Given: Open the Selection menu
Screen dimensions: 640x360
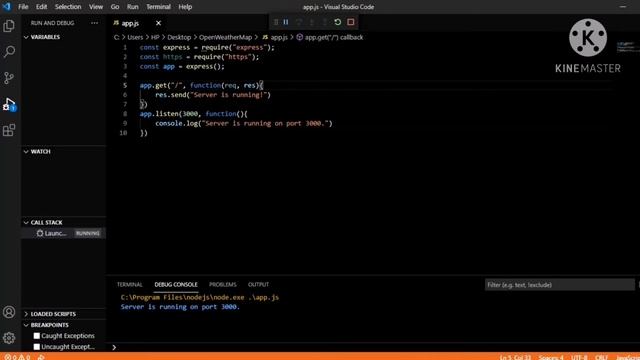Looking at the screenshot, I should (x=68, y=7).
